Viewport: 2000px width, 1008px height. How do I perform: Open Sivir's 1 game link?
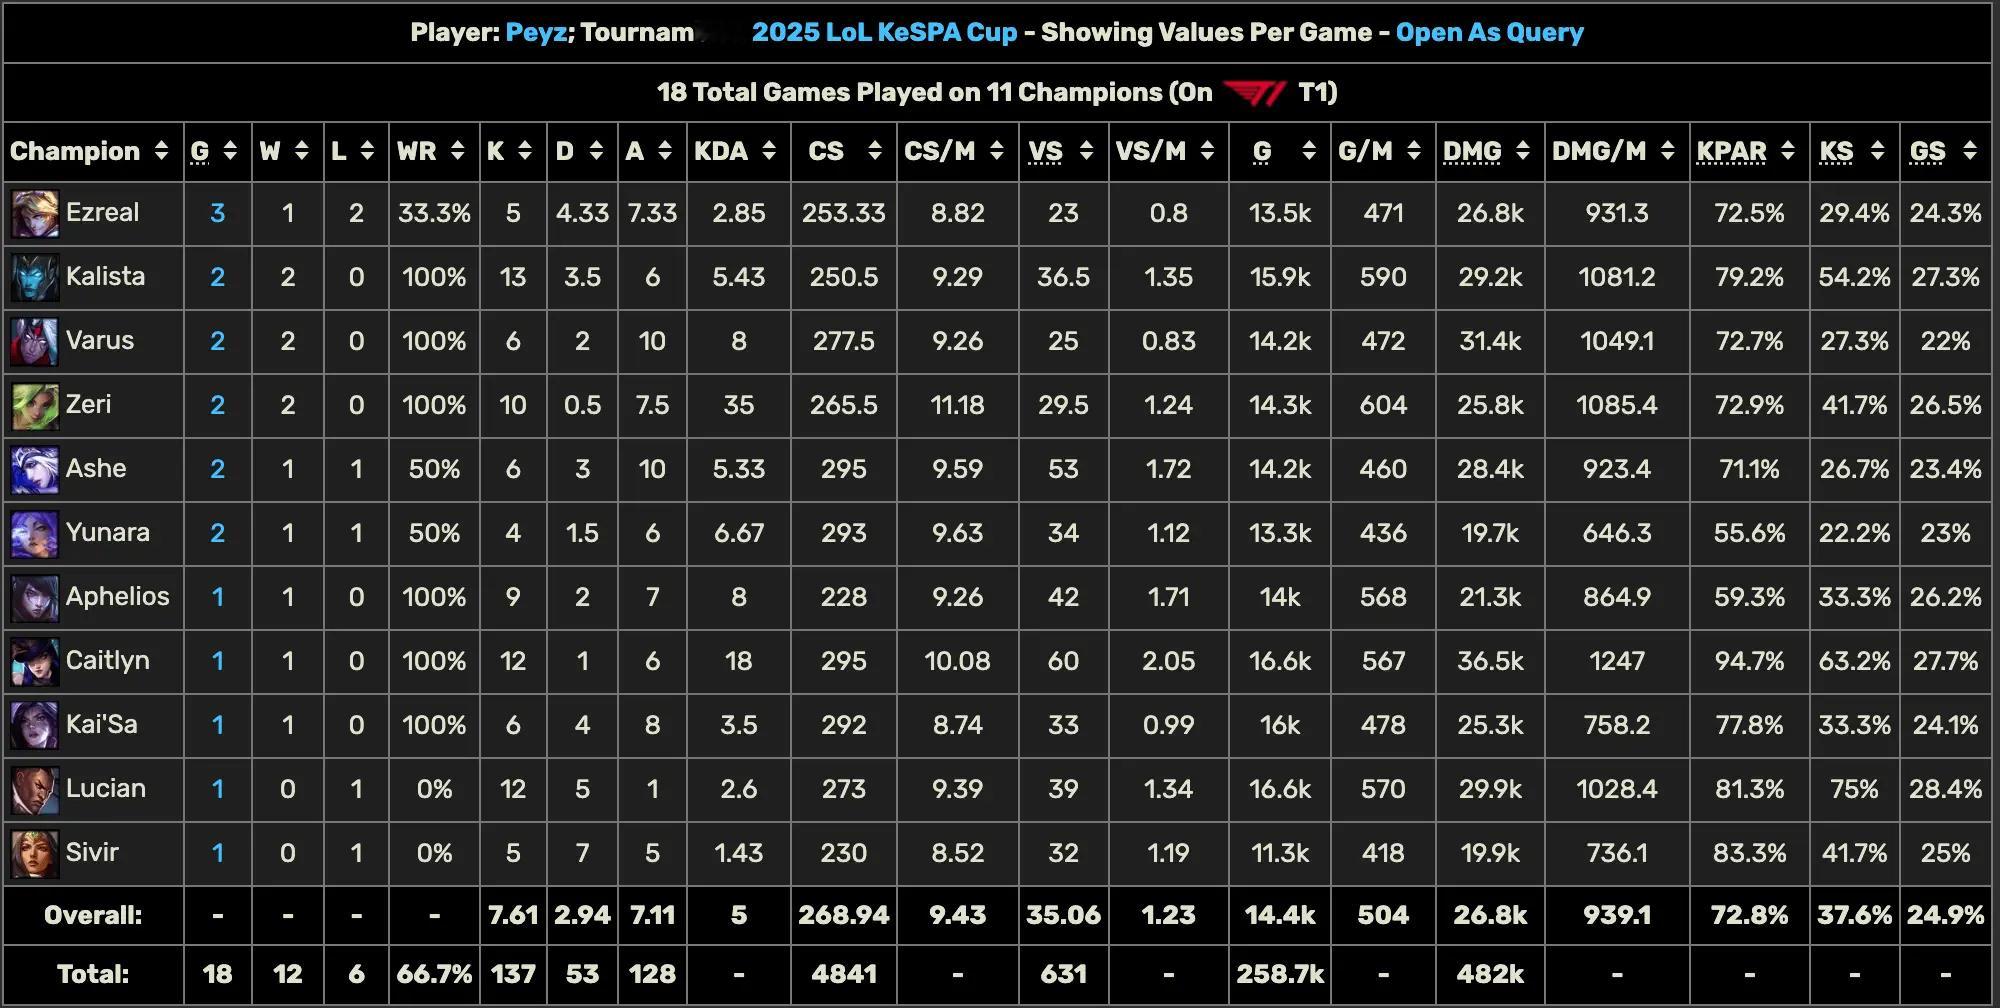point(217,853)
